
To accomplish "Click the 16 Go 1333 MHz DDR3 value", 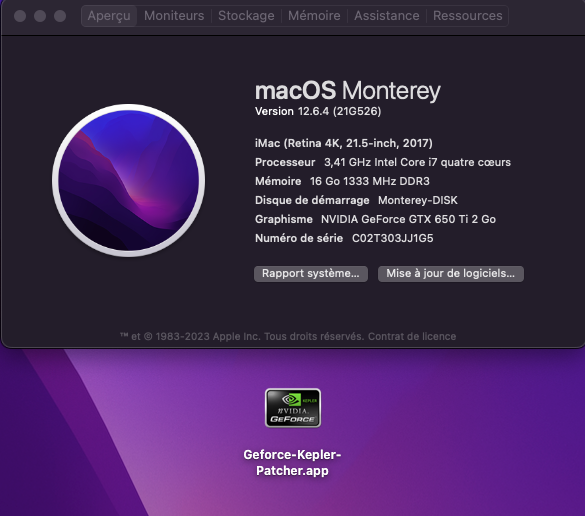I will tap(369, 181).
